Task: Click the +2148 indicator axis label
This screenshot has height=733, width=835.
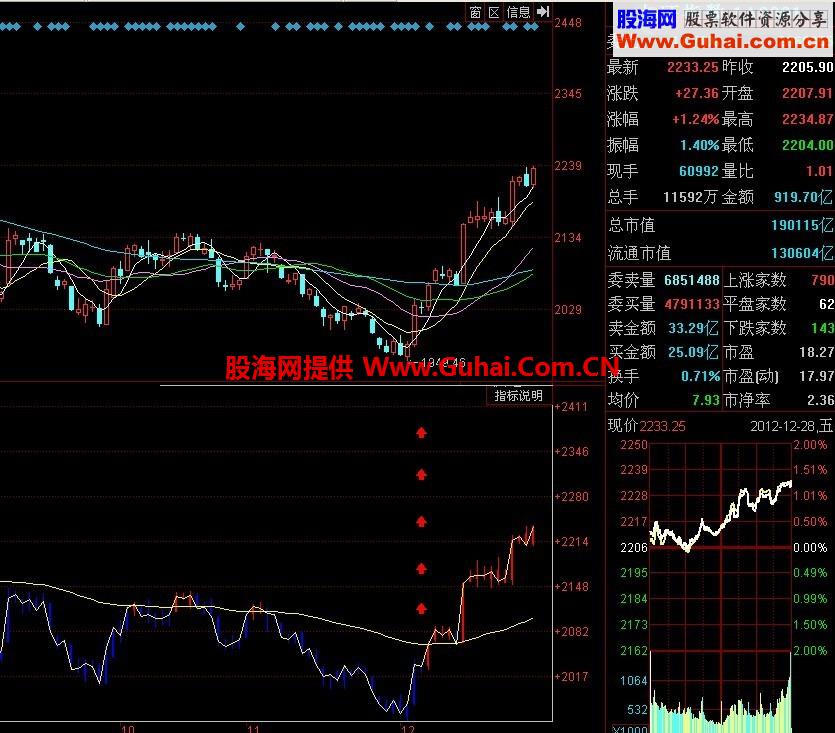Action: [x=571, y=587]
